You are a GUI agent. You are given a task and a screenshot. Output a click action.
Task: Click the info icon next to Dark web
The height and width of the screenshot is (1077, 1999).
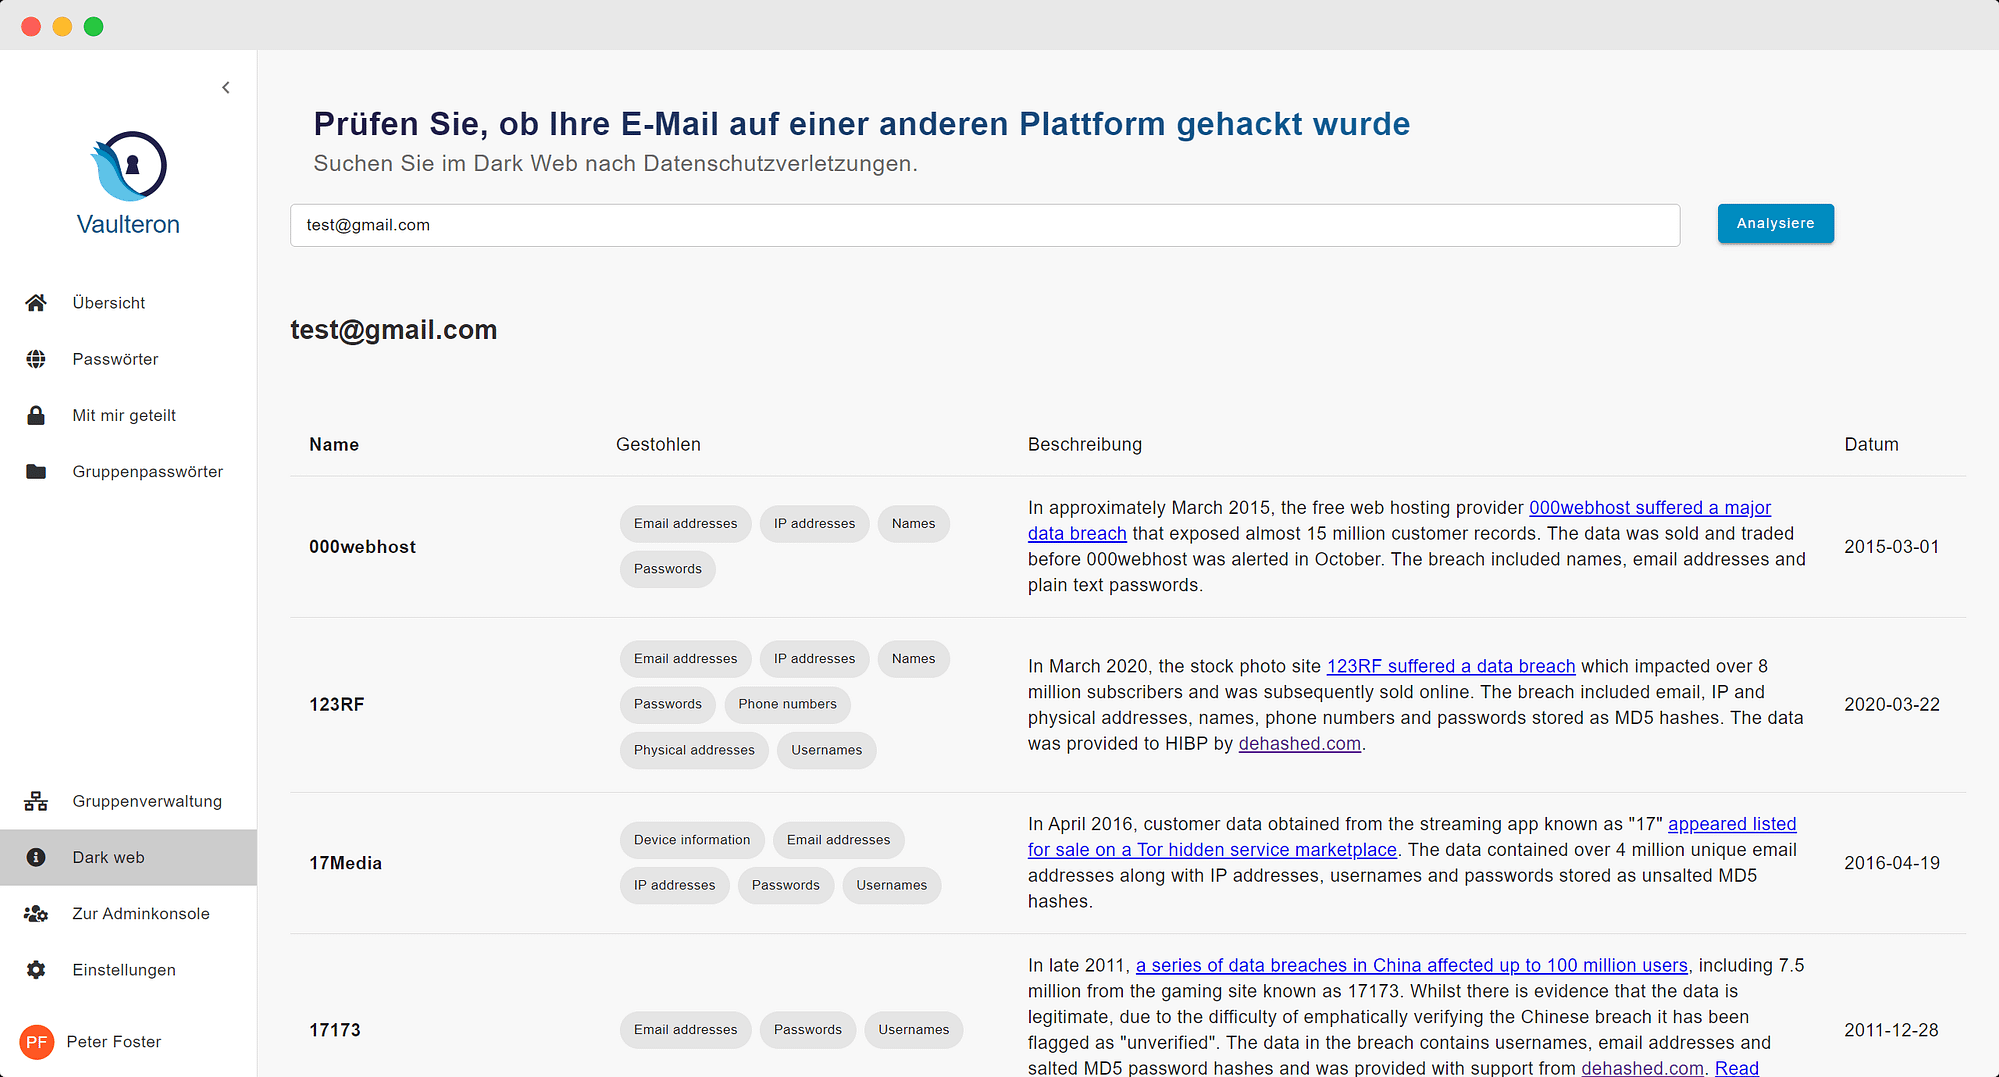(36, 857)
